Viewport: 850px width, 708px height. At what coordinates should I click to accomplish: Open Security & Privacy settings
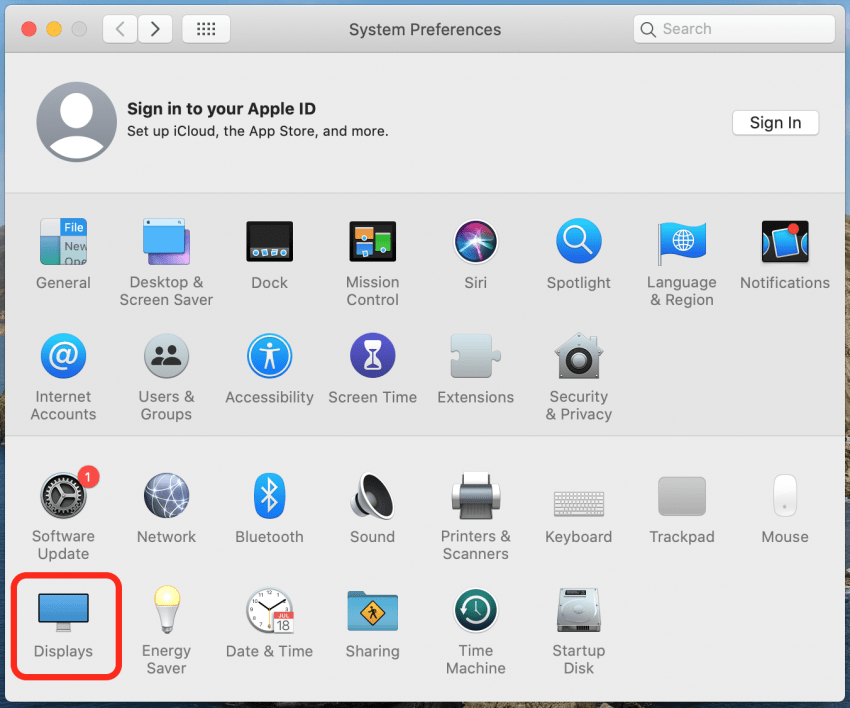click(x=578, y=355)
